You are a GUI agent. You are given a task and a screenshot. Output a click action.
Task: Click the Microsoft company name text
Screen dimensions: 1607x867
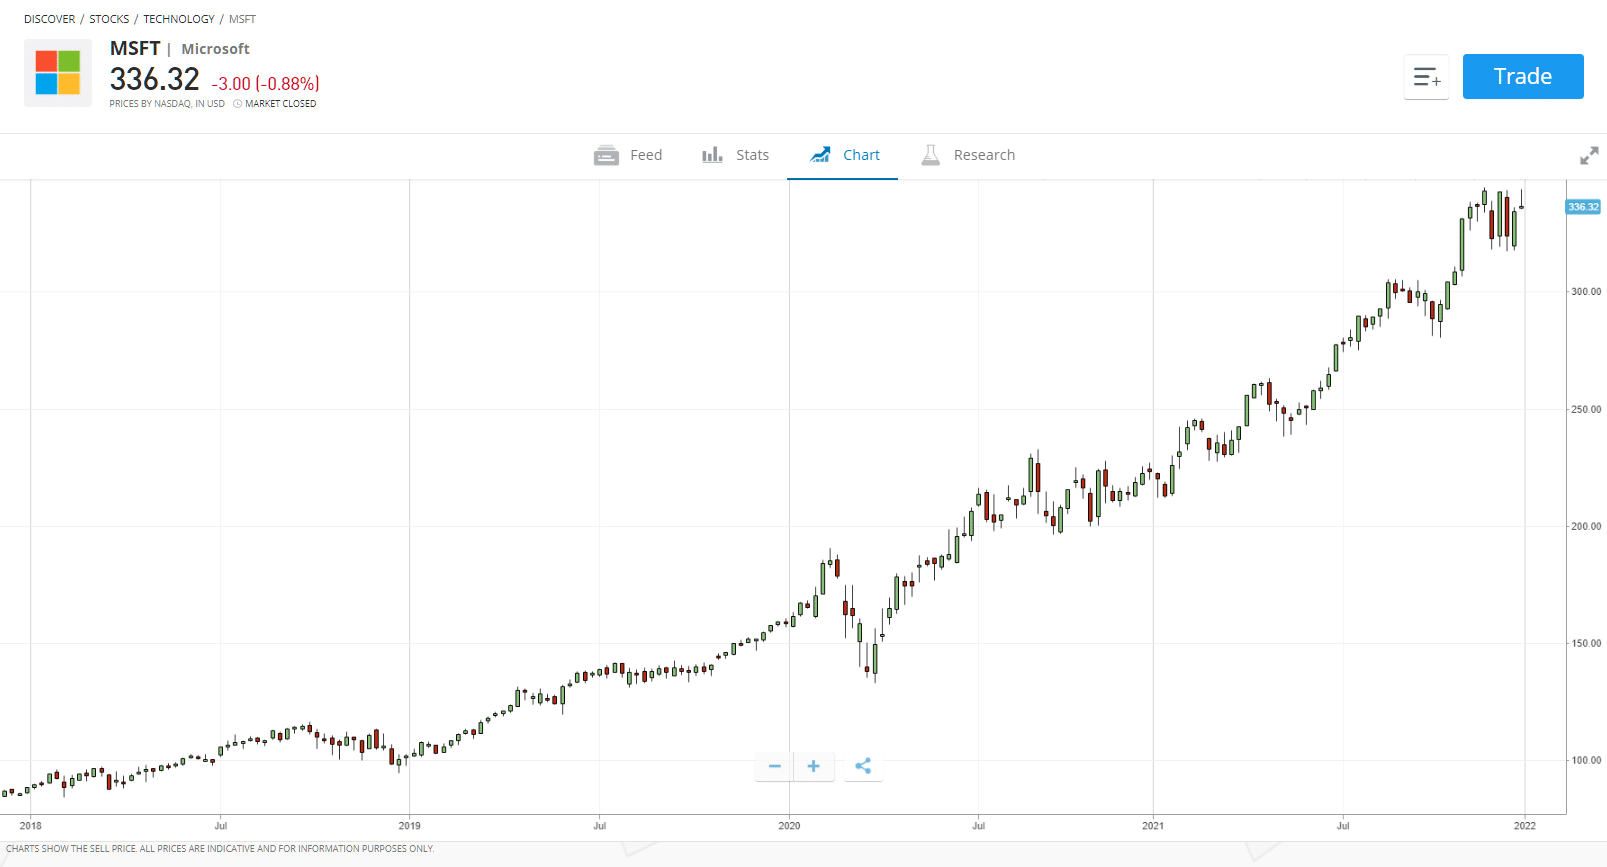[x=215, y=49]
